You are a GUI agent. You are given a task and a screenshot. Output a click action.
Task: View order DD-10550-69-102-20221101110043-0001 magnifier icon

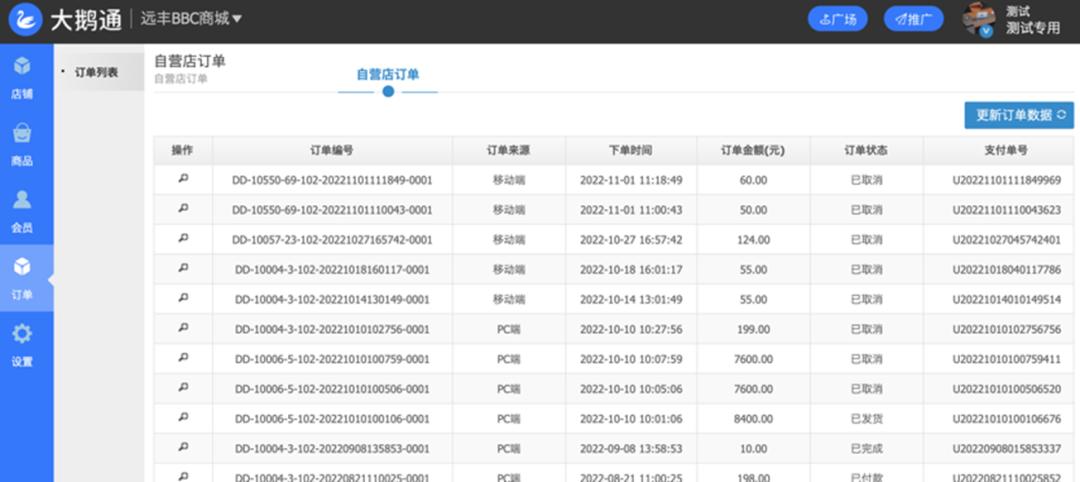[x=183, y=208]
